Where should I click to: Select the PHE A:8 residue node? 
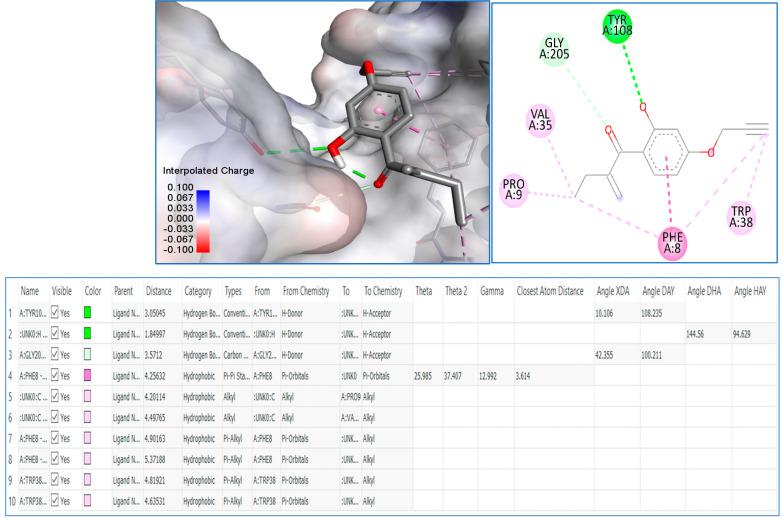tap(672, 243)
